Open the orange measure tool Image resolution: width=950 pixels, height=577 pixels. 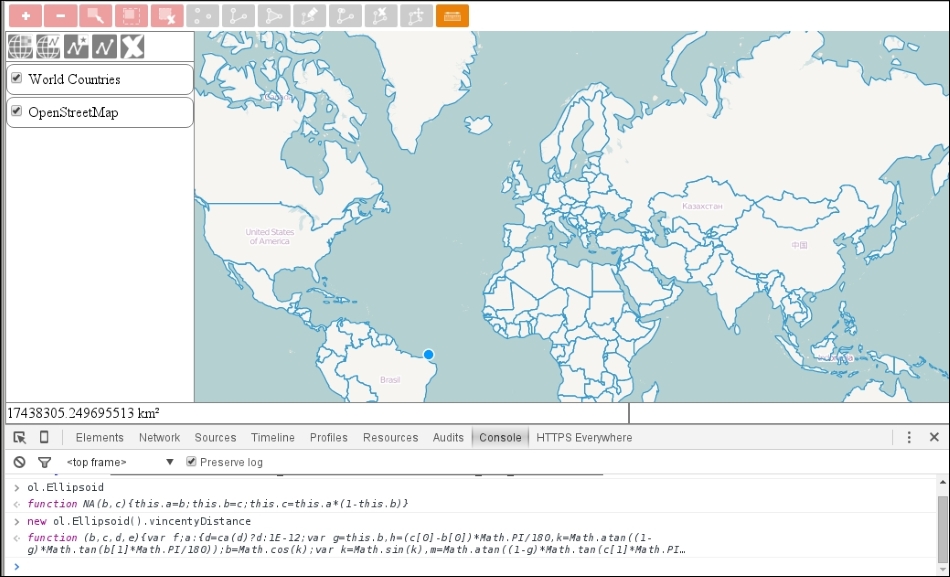point(452,16)
